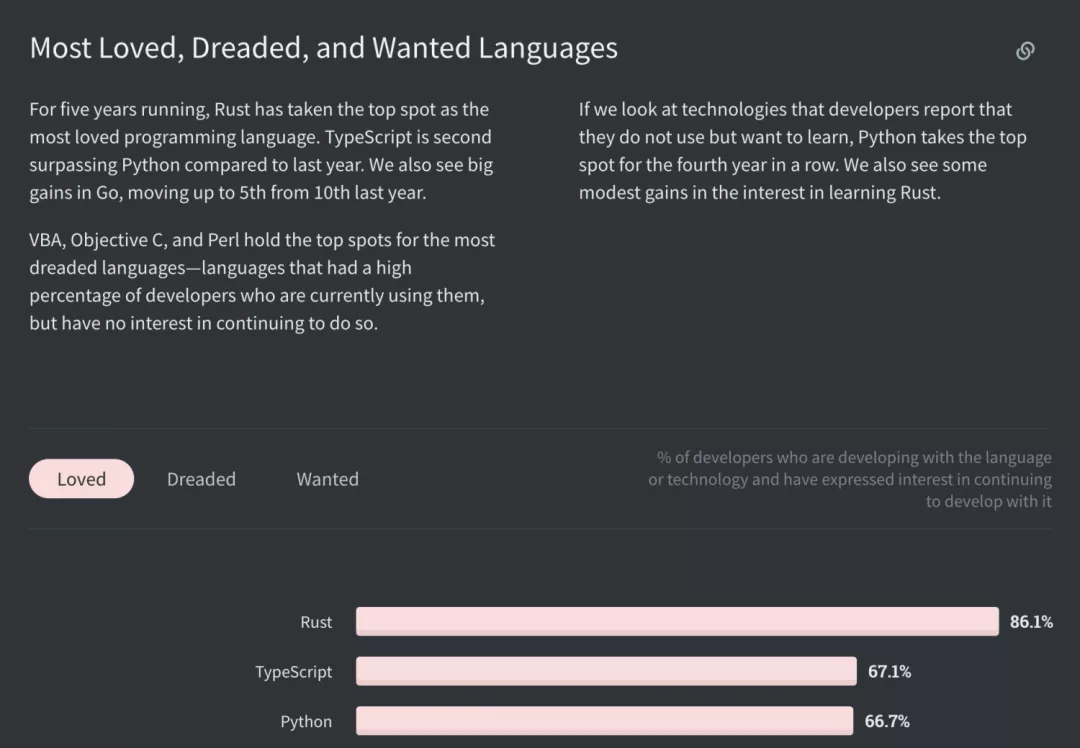Click the TypeScript bar in the chart
This screenshot has height=748, width=1080.
[x=606, y=671]
